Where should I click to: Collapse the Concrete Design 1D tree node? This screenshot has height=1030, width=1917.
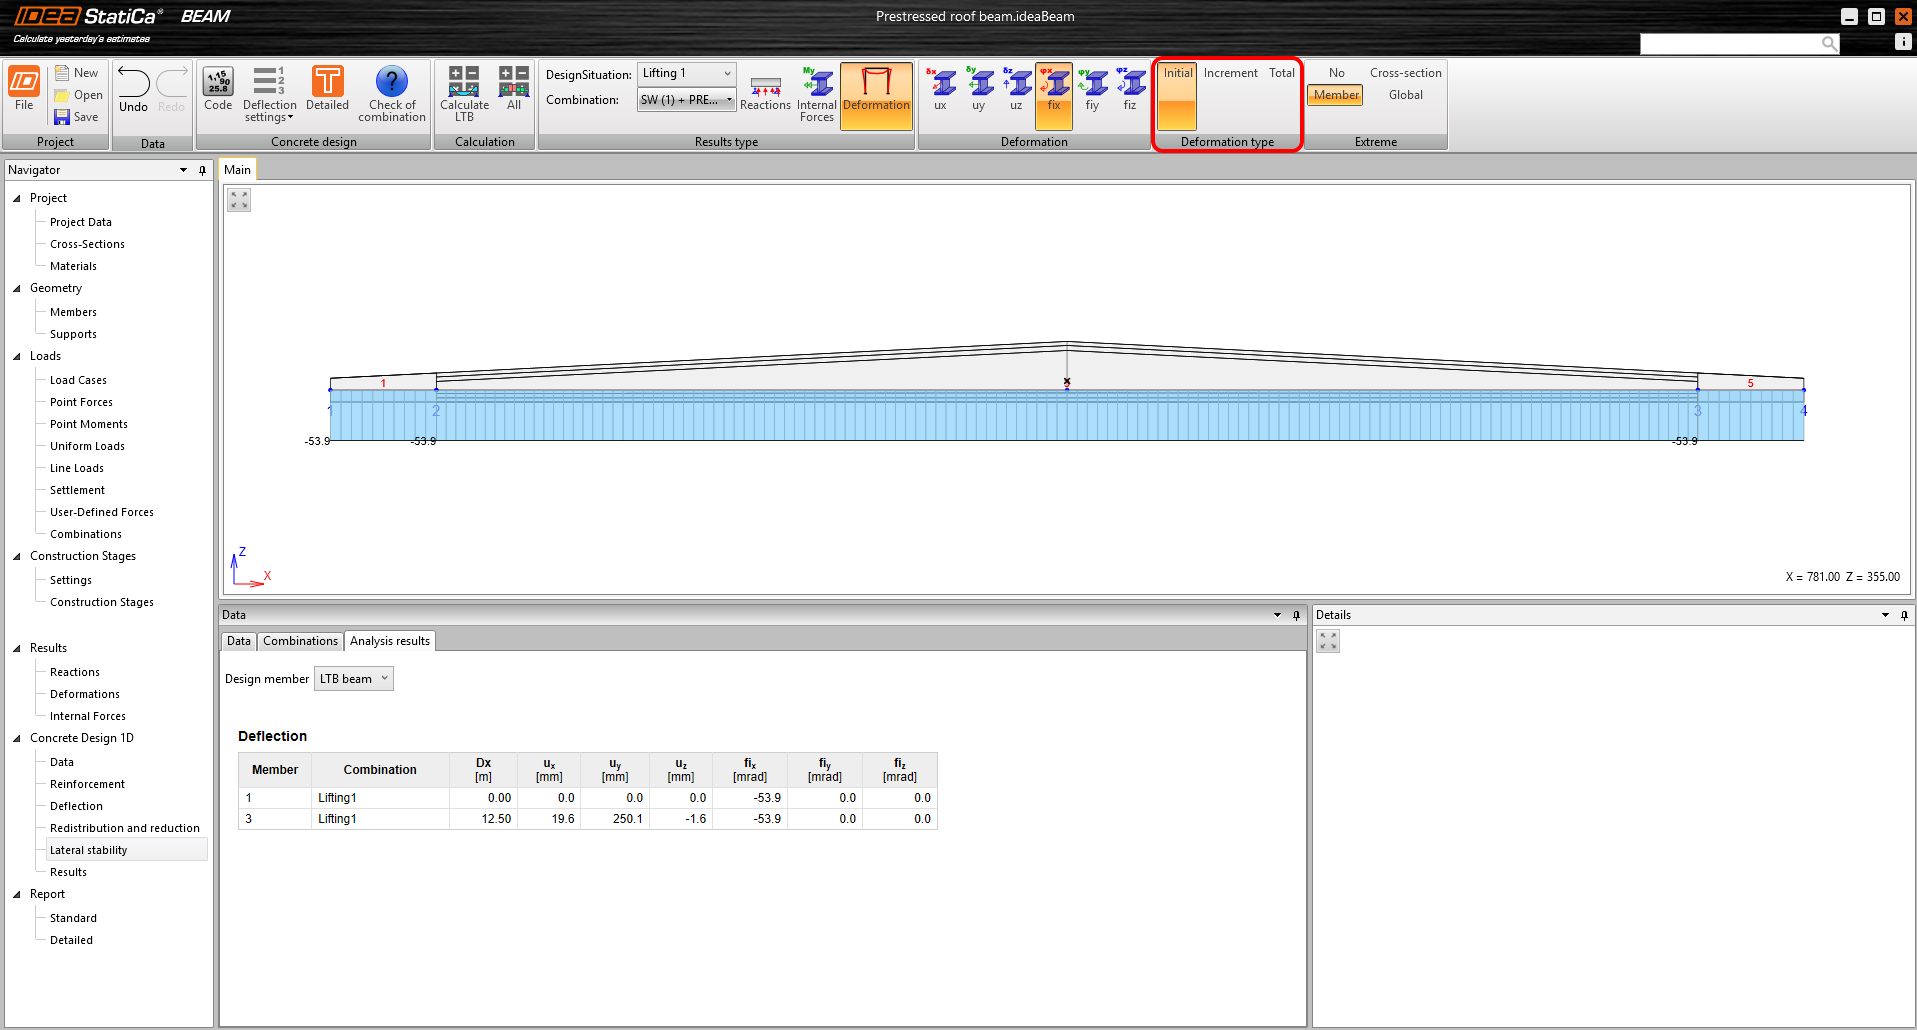tap(17, 738)
